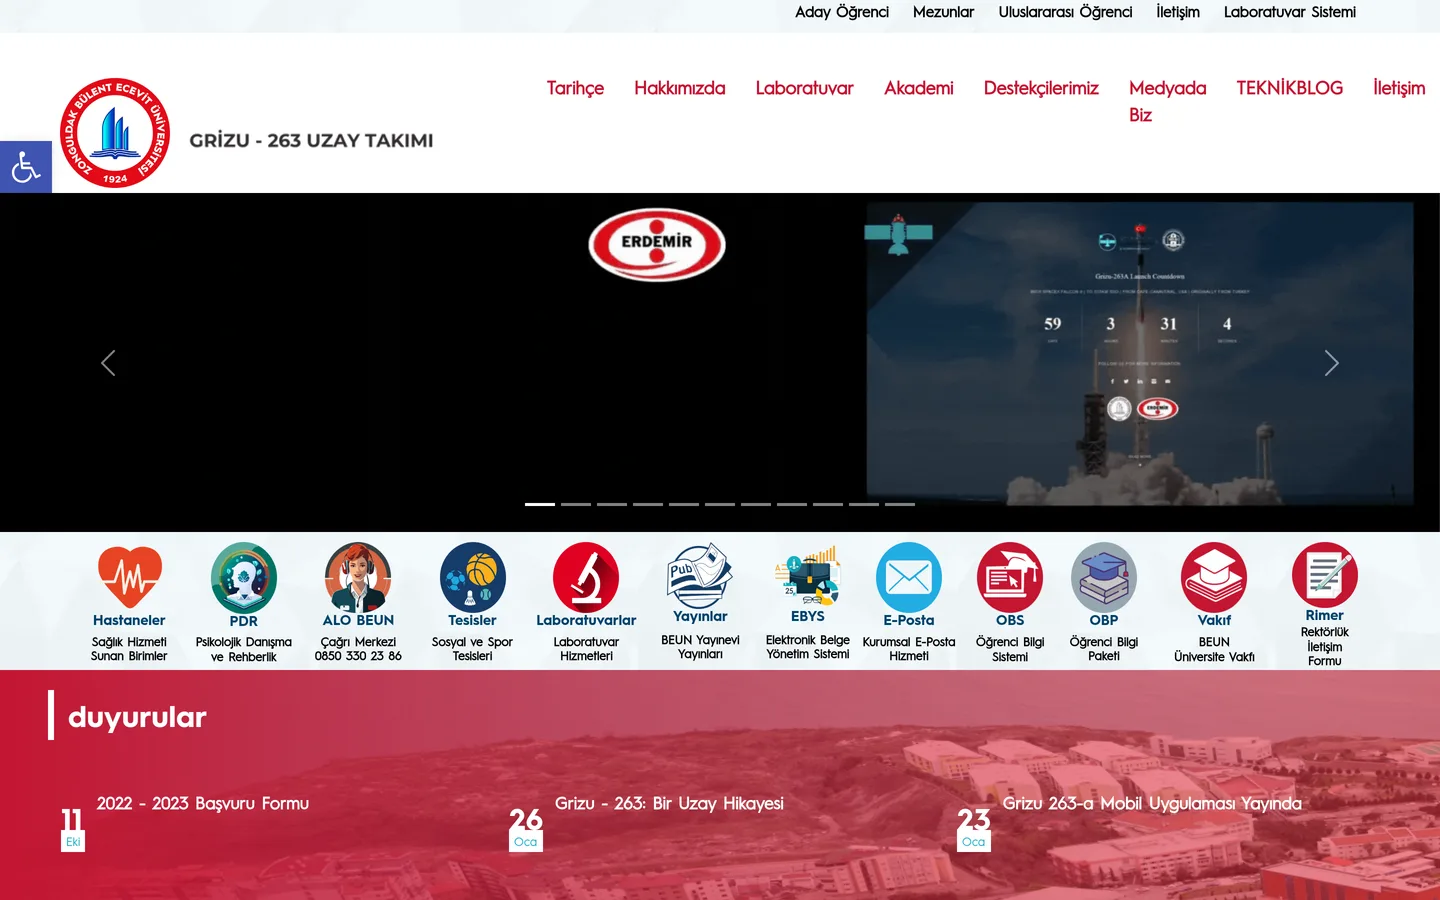Click the Sosyal ve Spor Tesisleri caption
Screen dimensions: 1440x900
[x=472, y=649]
